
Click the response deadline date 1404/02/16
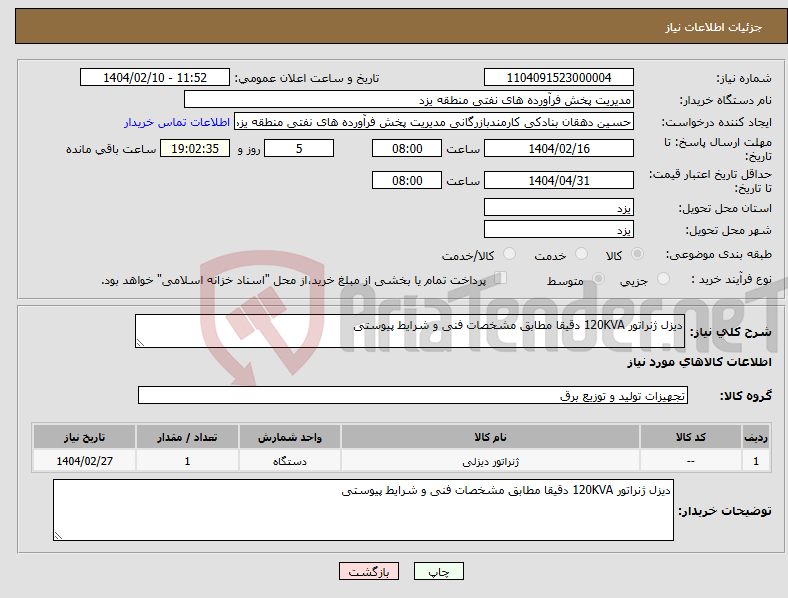click(x=558, y=148)
